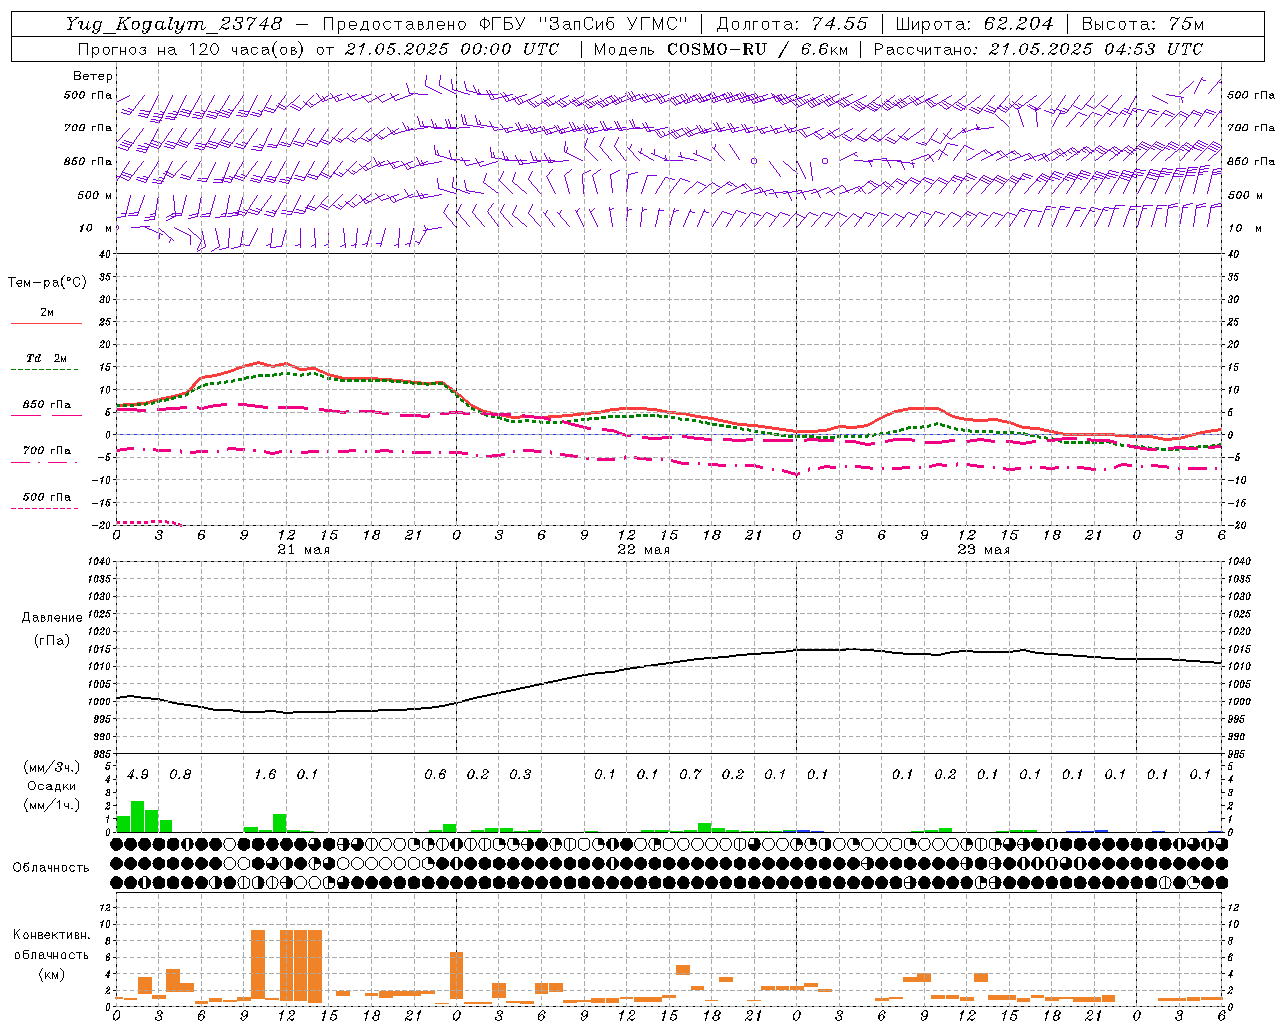Click the 23 мая date label
This screenshot has width=1280, height=1024.
click(984, 550)
